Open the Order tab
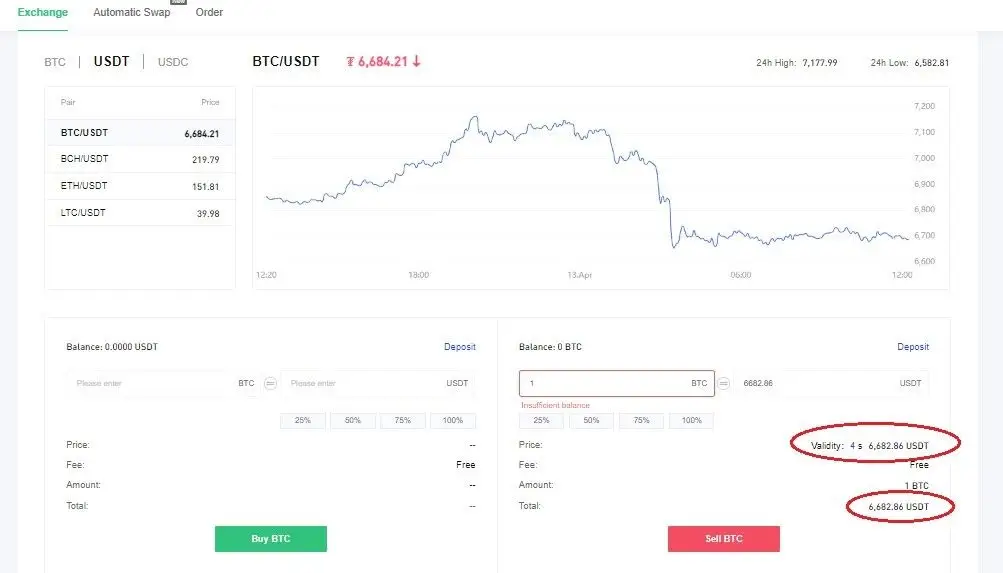 coord(209,13)
